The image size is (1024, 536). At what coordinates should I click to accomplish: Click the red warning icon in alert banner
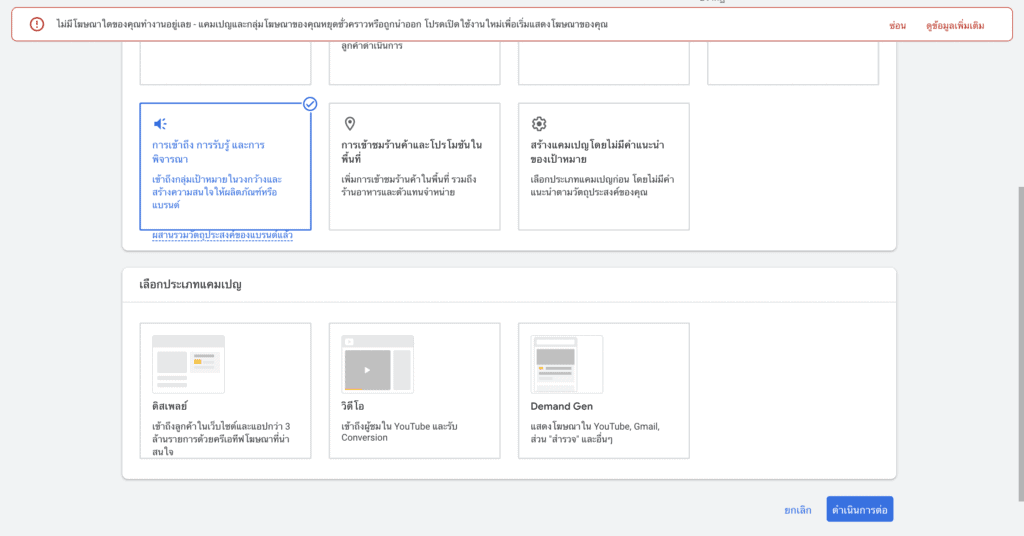(x=37, y=24)
